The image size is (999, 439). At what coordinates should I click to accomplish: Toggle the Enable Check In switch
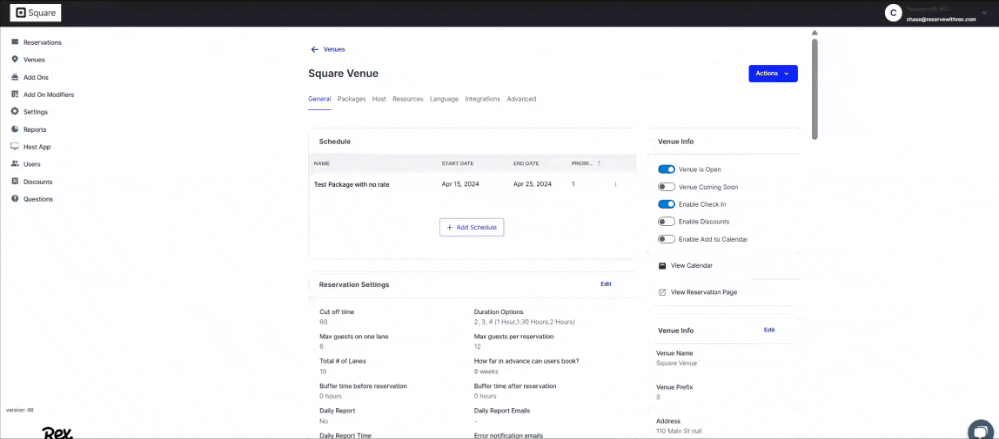tap(666, 205)
